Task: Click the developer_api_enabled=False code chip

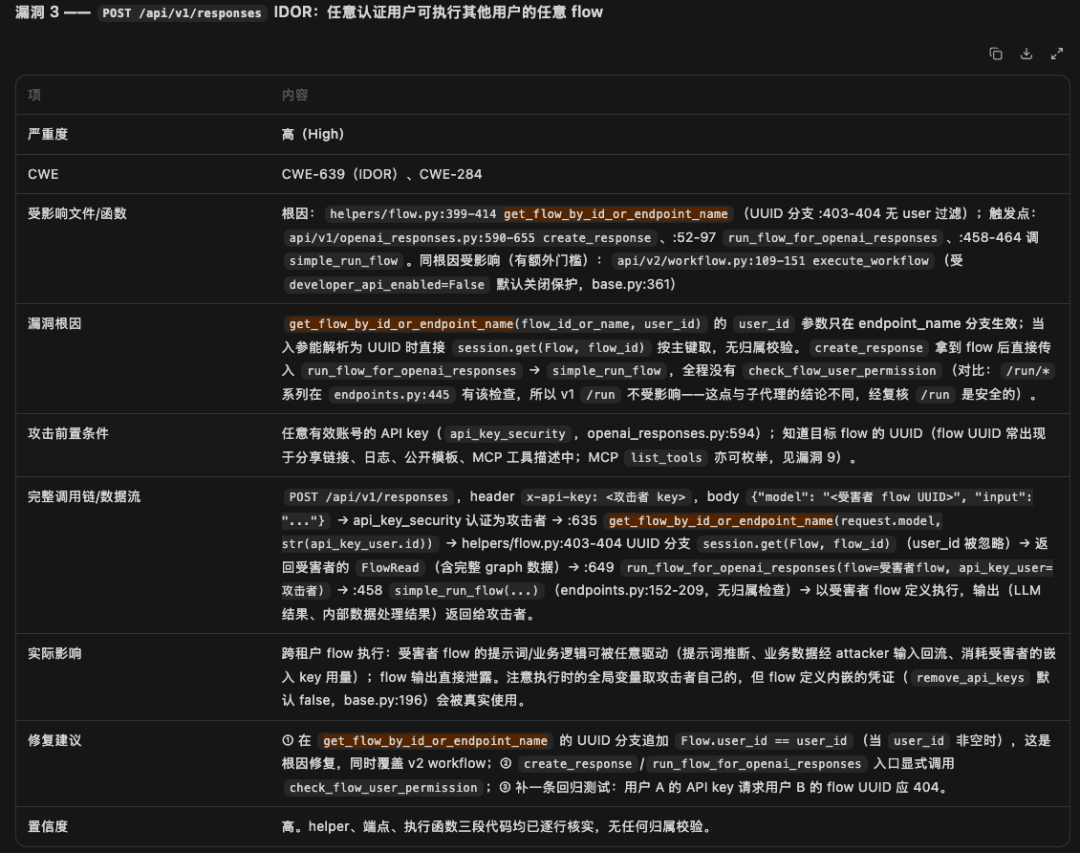Action: click(x=386, y=285)
